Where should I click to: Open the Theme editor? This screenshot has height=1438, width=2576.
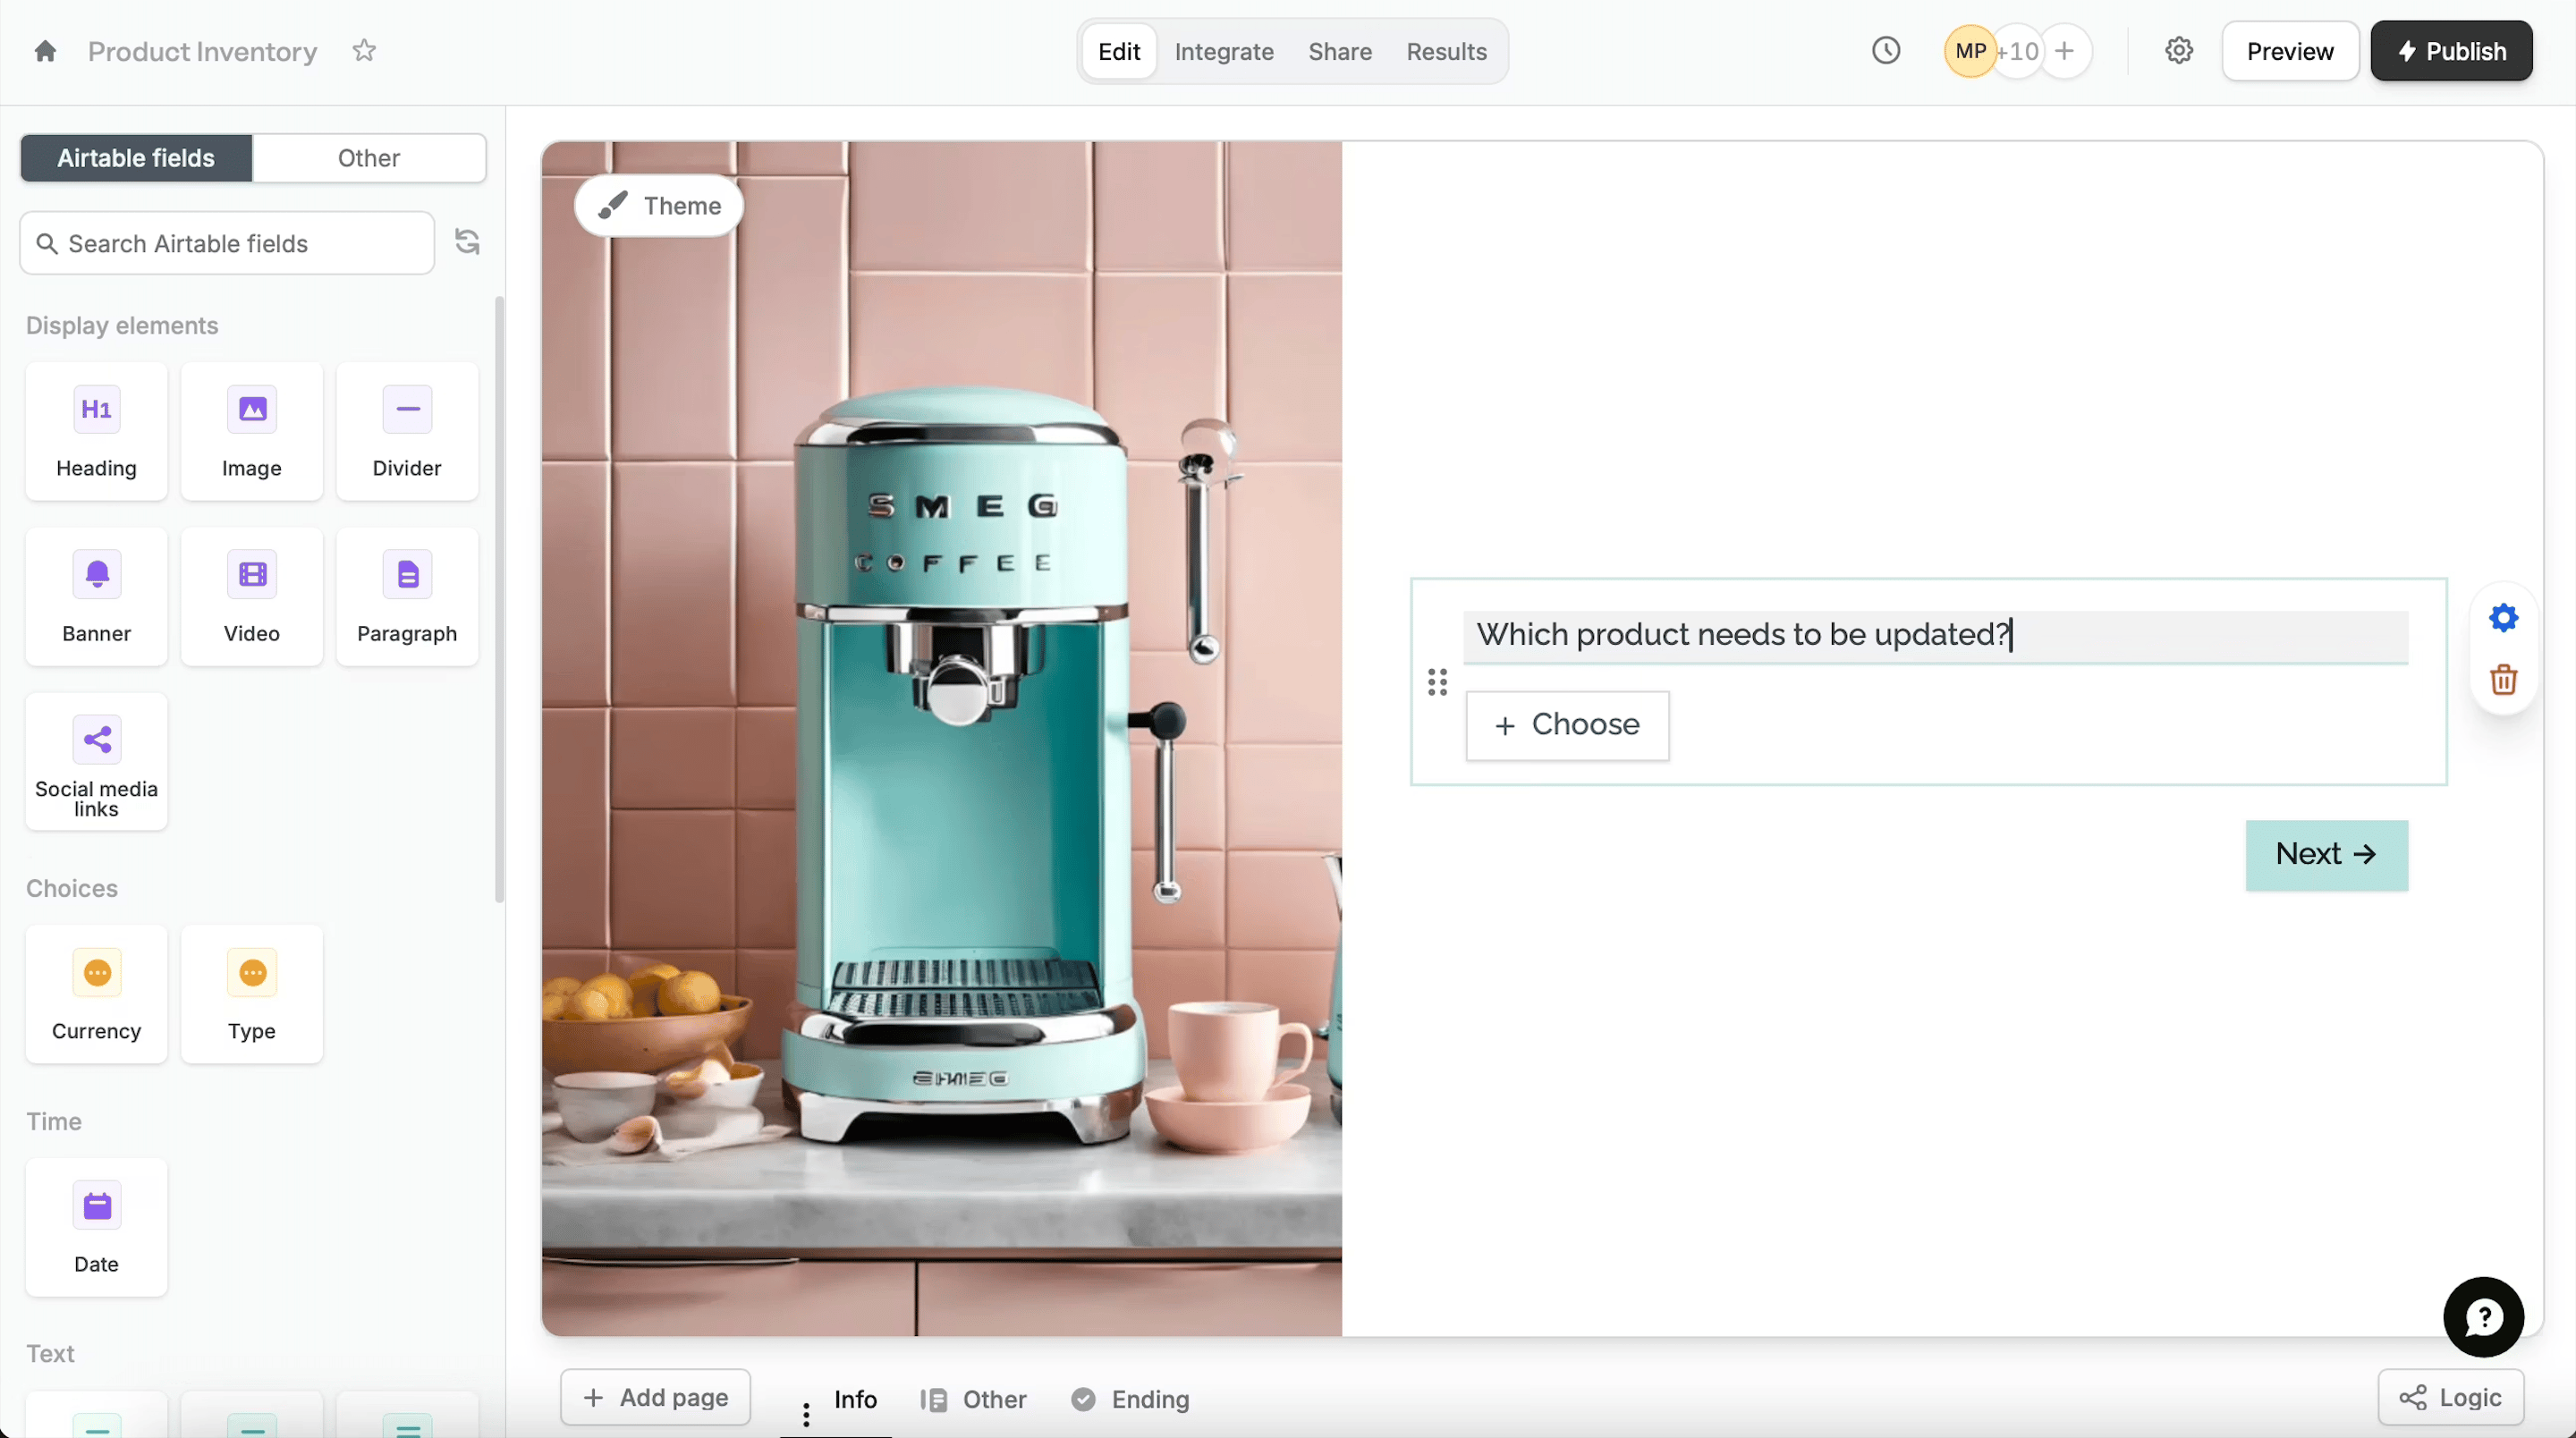click(x=659, y=205)
